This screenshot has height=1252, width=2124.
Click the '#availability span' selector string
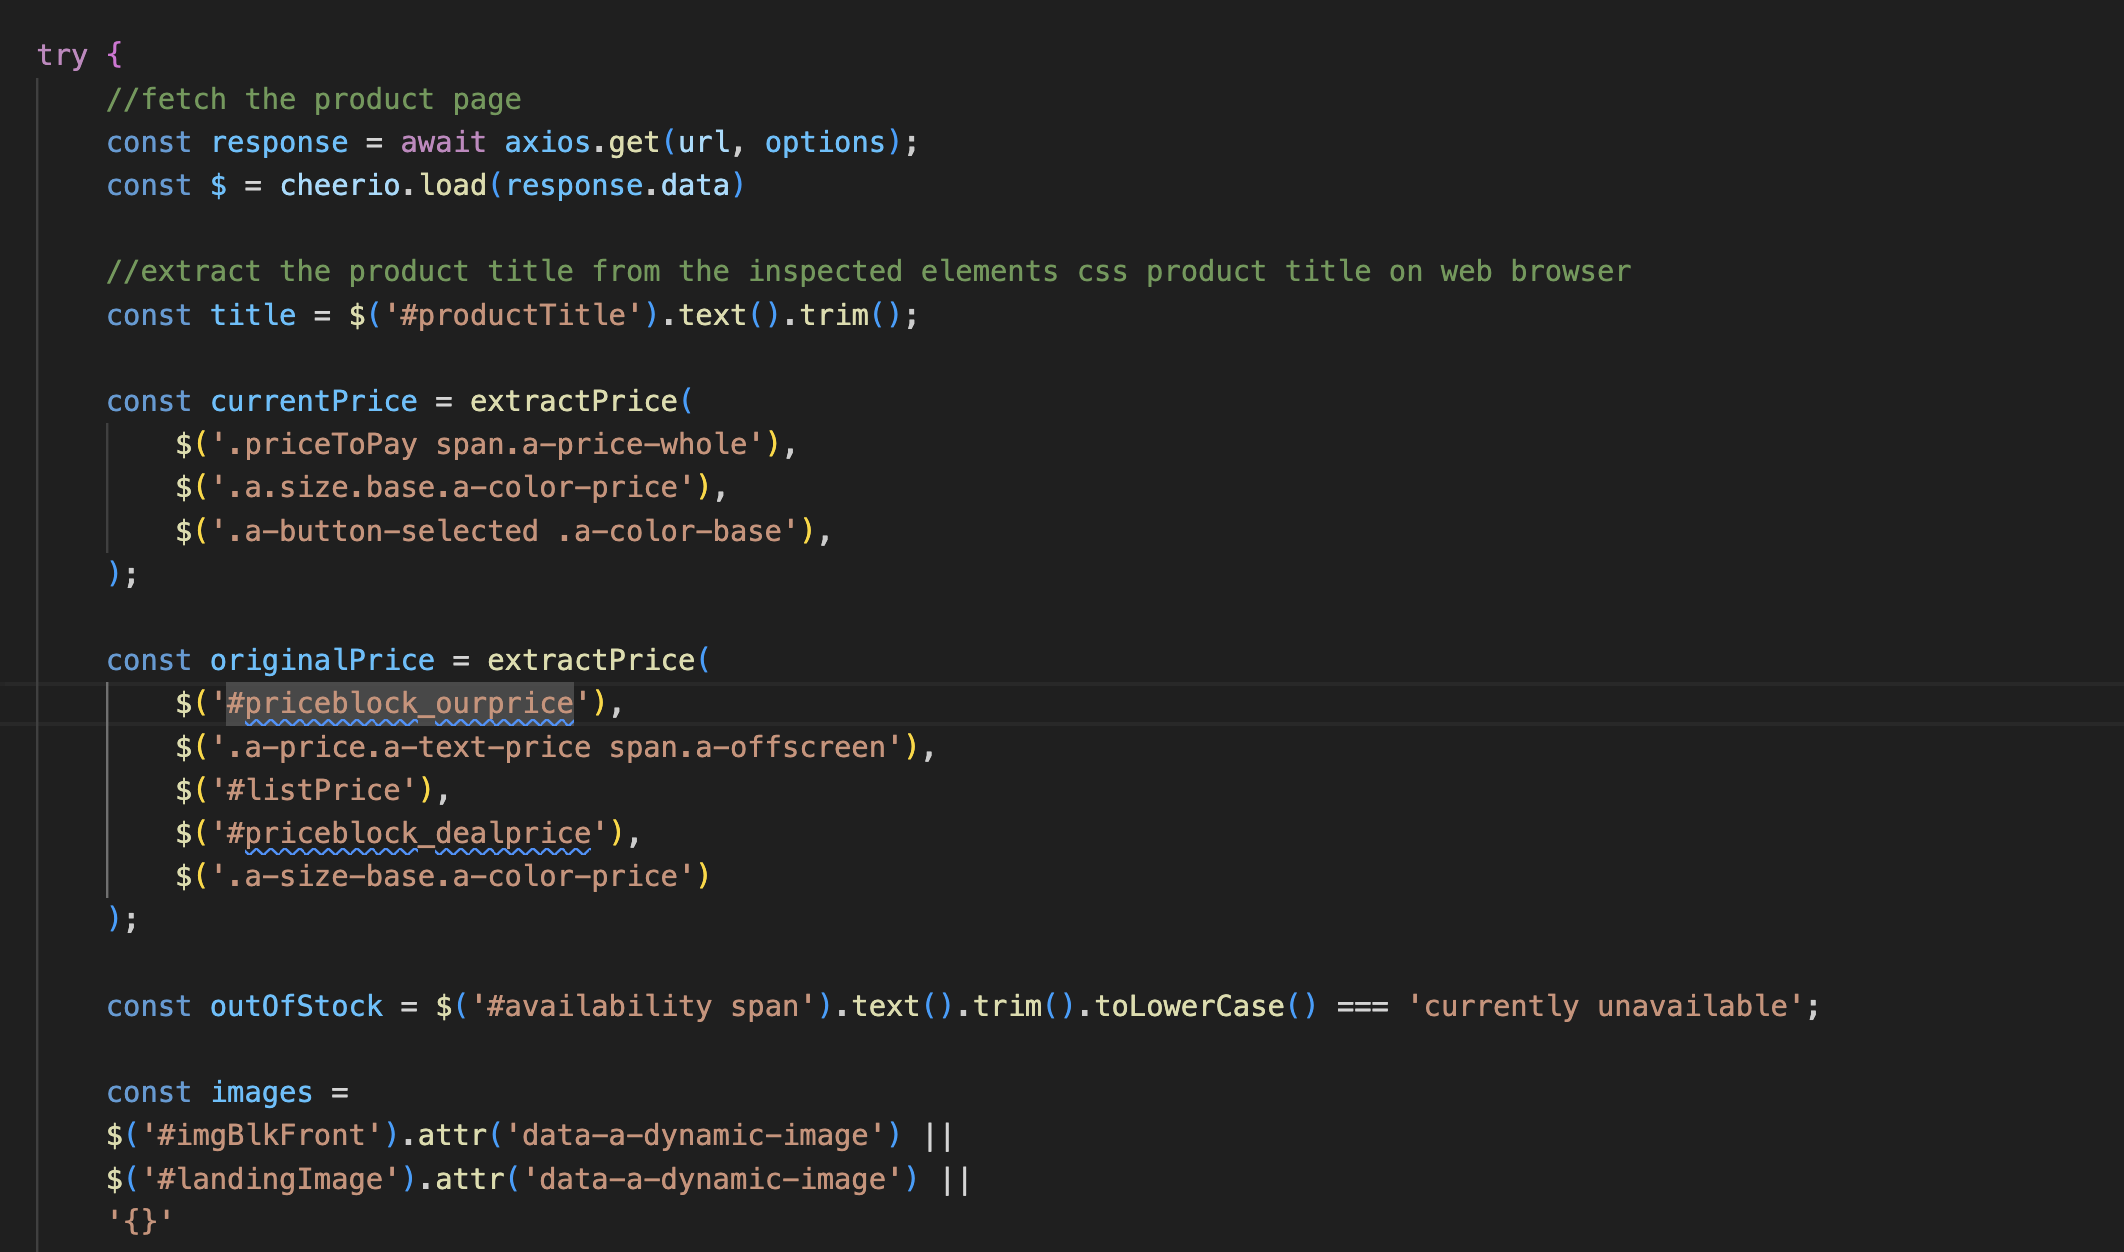coord(643,1006)
